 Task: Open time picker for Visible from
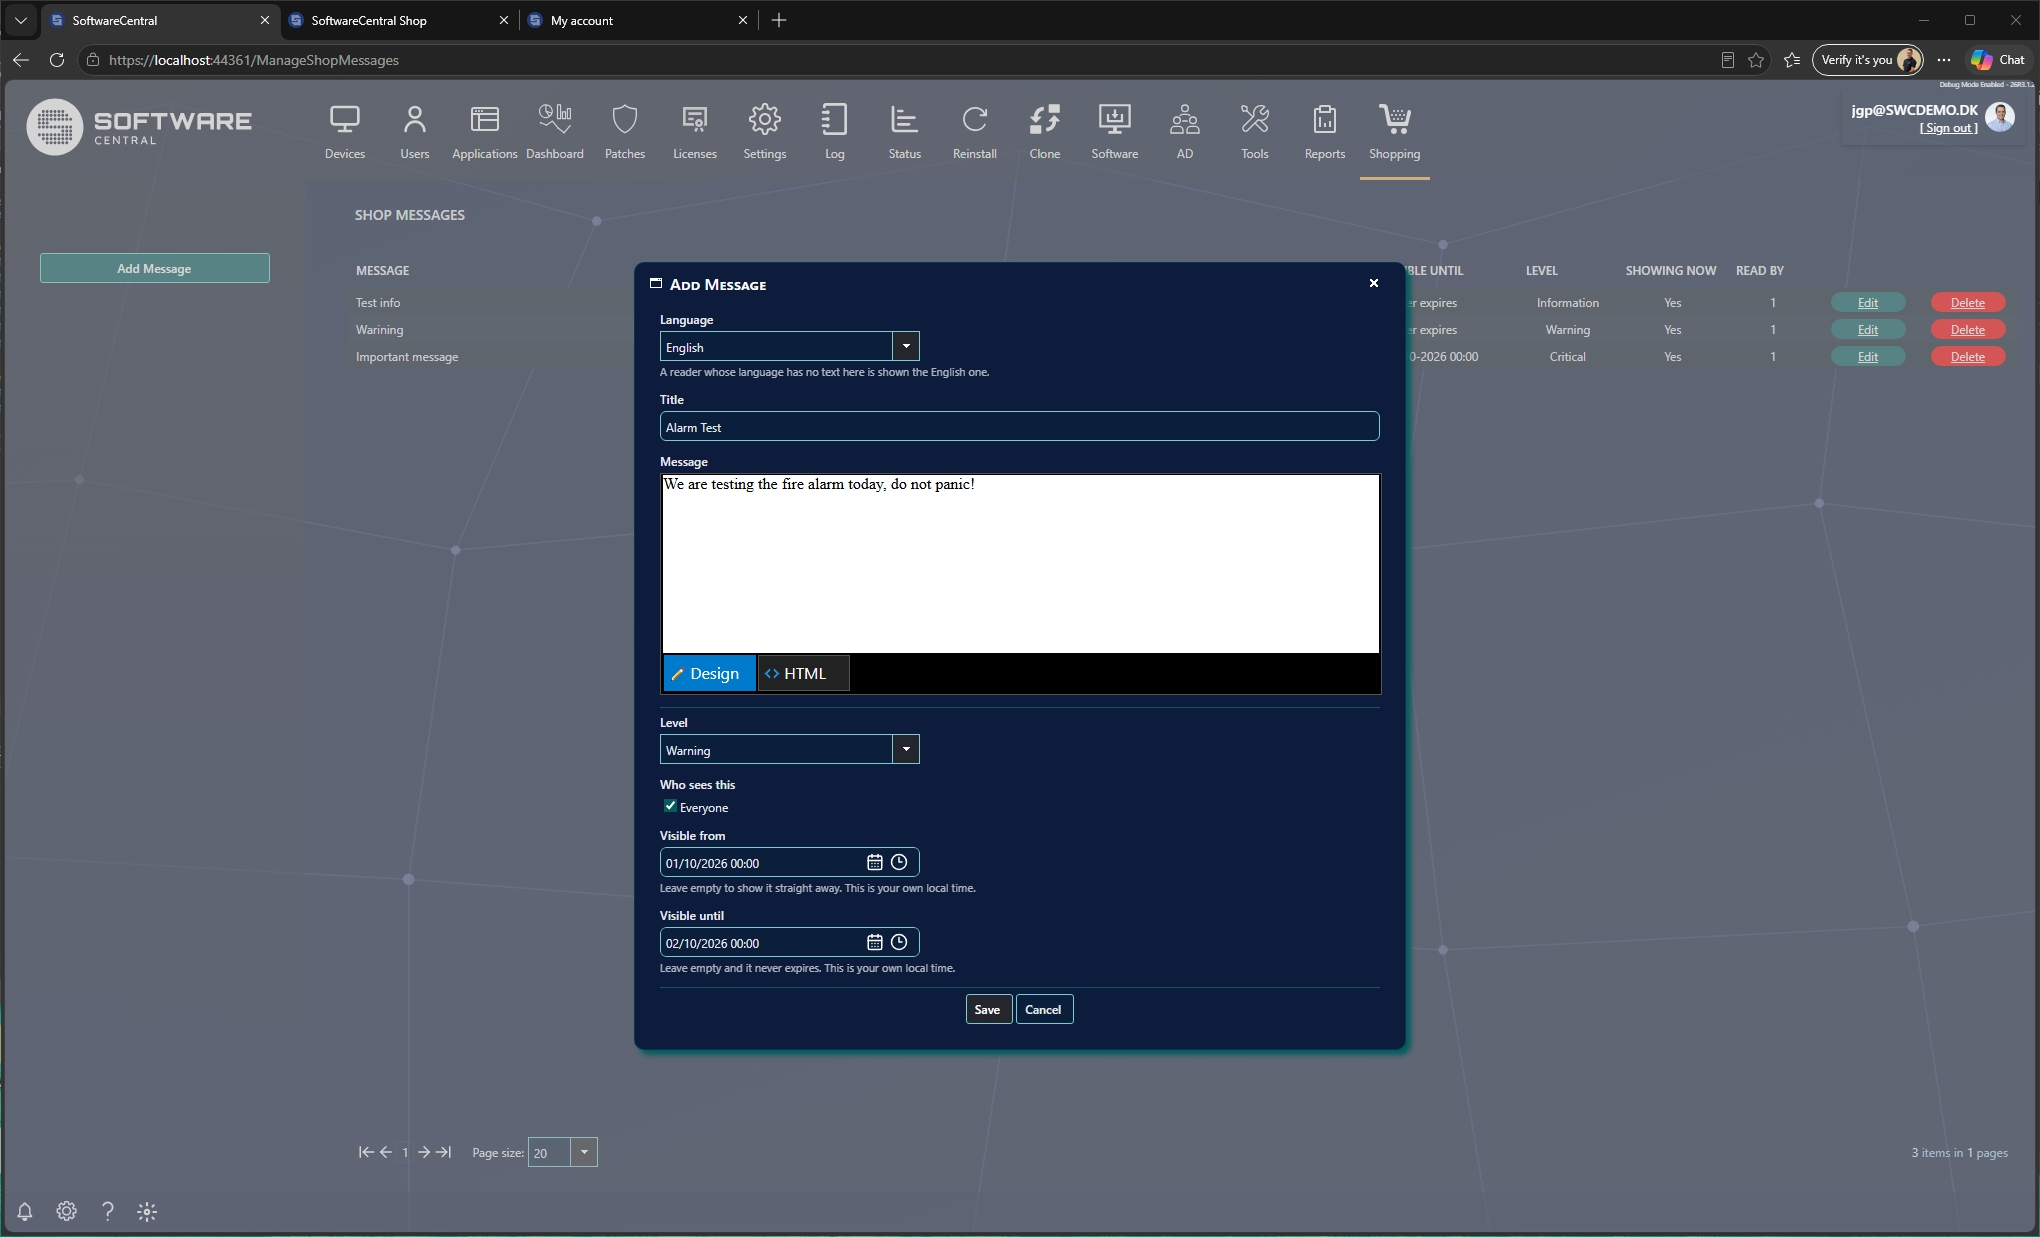(x=899, y=862)
